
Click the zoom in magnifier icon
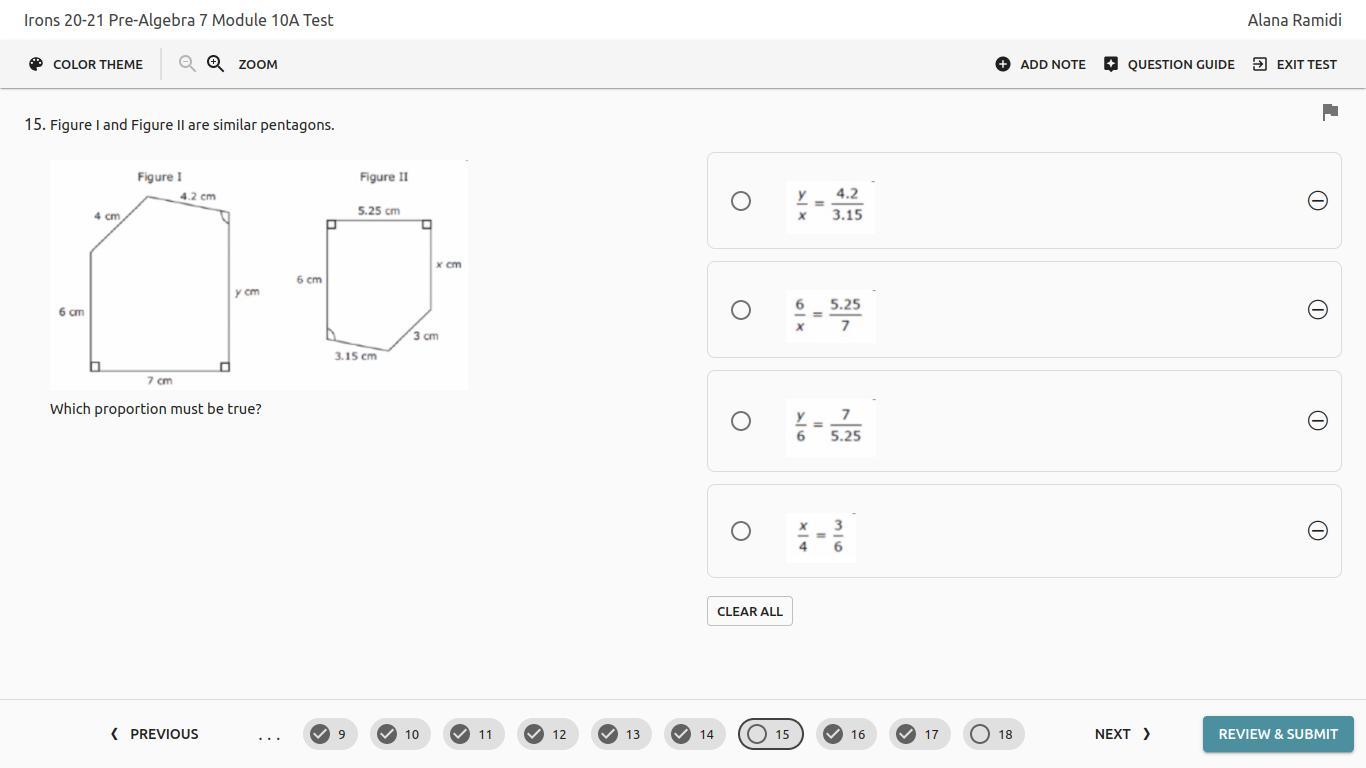(215, 64)
